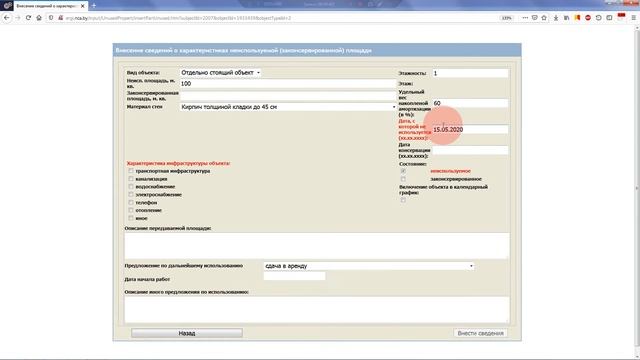The height and width of the screenshot is (360, 640).
Task: Click дата начала работ input field
Action: pos(294,276)
